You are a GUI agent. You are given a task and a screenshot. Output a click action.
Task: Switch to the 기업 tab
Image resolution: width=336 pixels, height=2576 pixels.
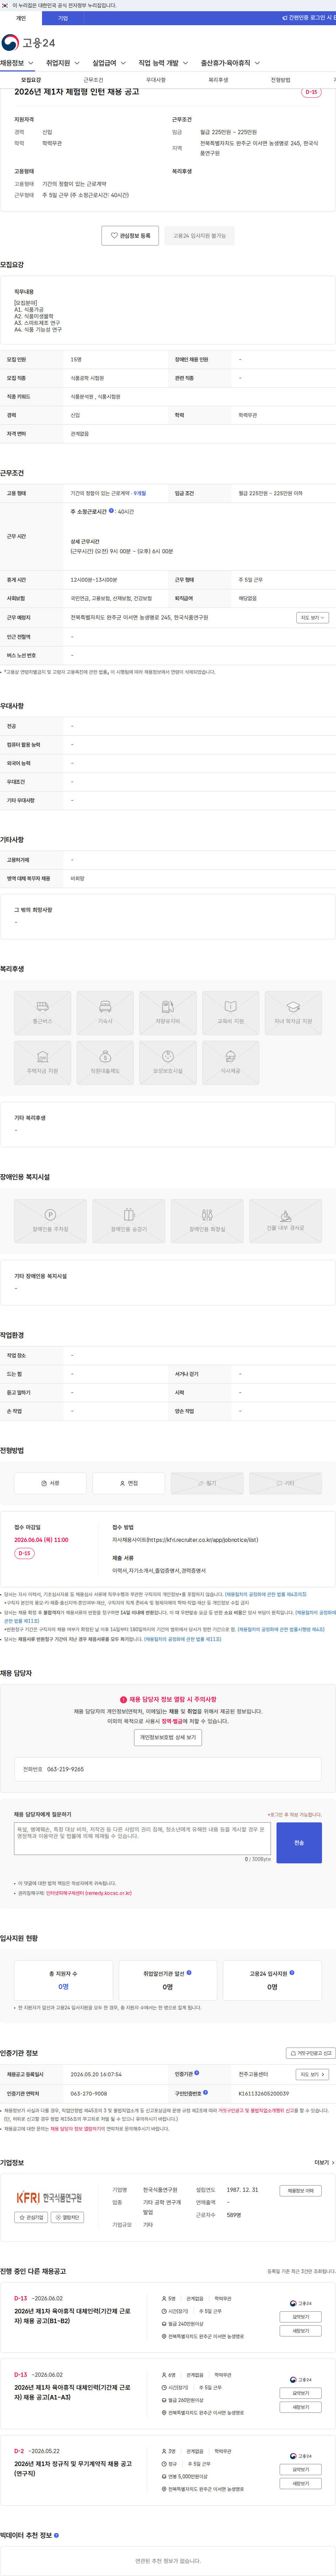[63, 18]
